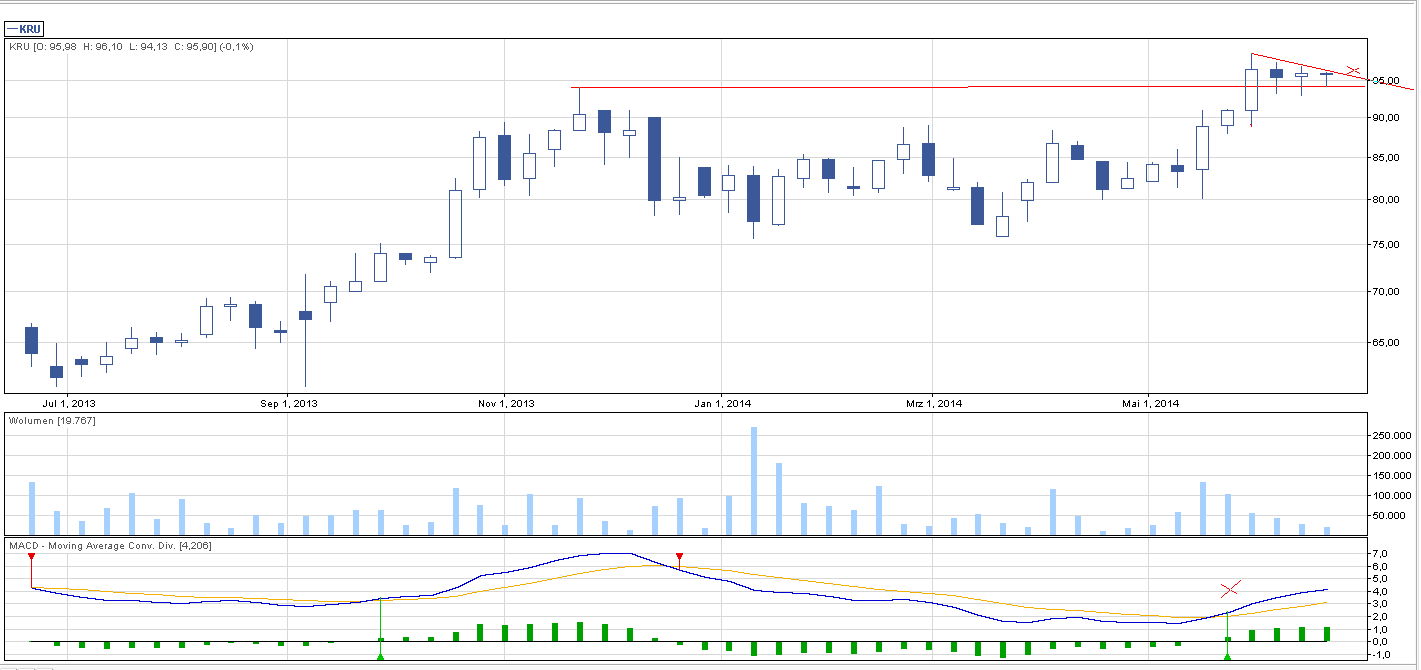Viewport: 1421px width, 670px height.
Task: Click the leftmost red MACD sell arrow
Action: (x=31, y=556)
